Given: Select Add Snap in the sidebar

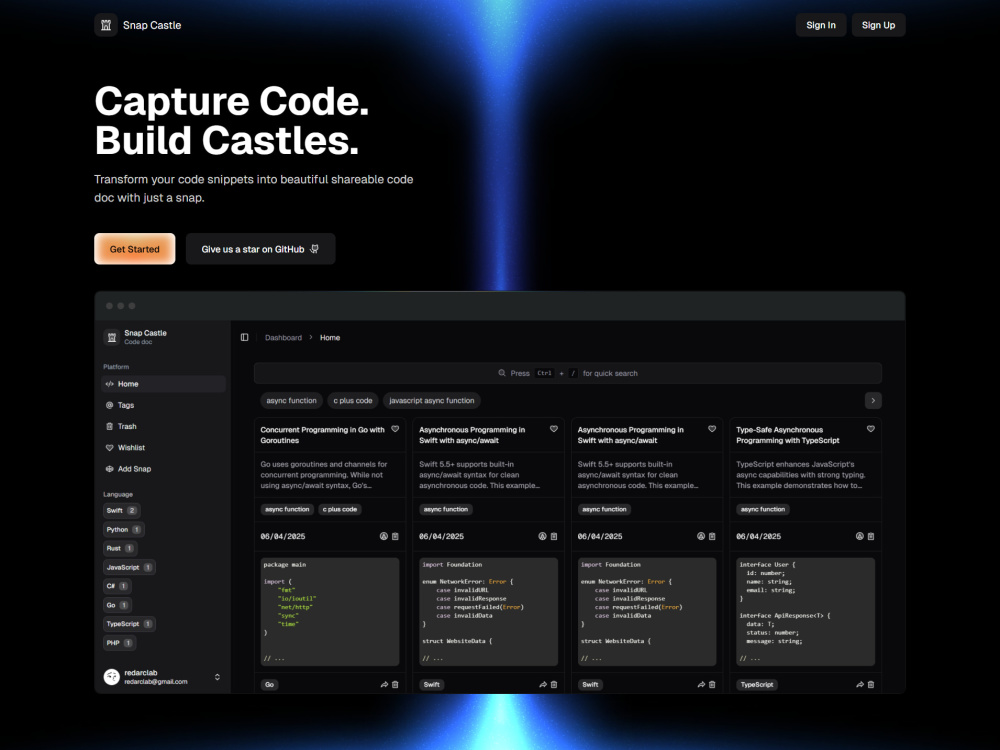Looking at the screenshot, I should tap(163, 469).
